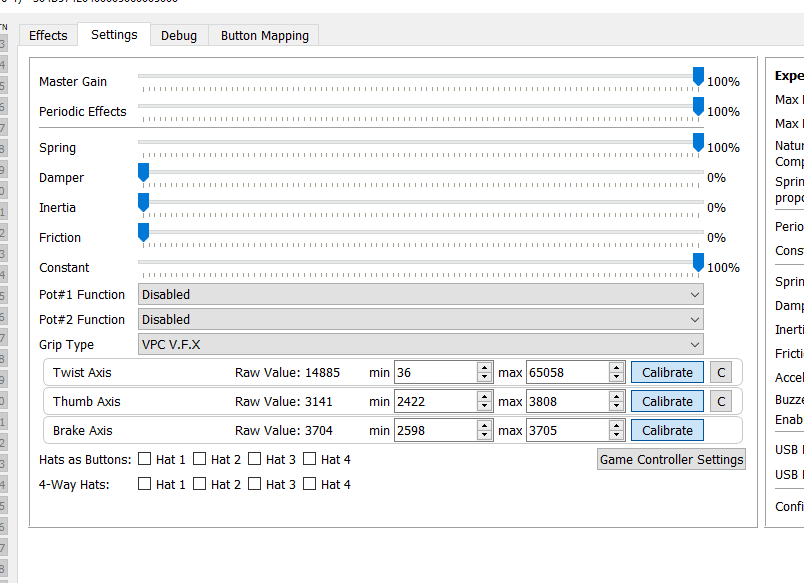Calibrate the Thumb Axis
Screen dimensions: 804x583
[667, 401]
